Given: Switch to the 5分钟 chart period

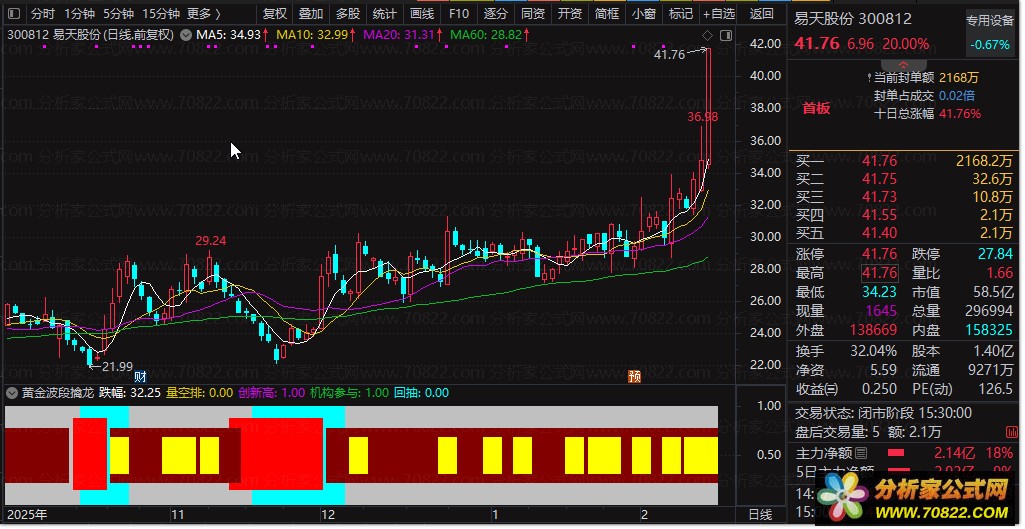Looking at the screenshot, I should click(x=118, y=14).
